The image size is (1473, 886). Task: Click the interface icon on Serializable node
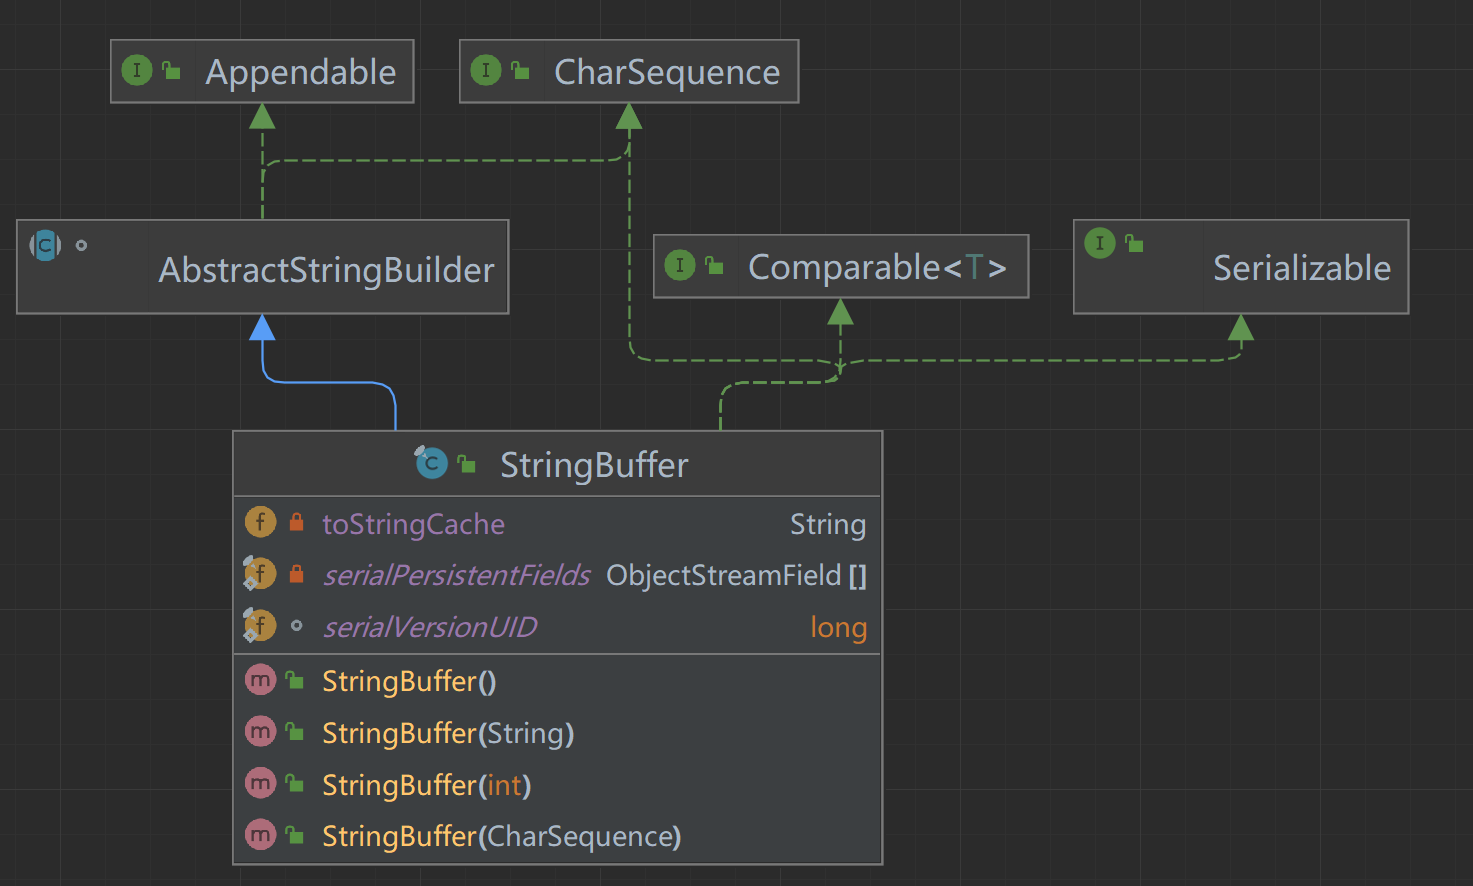tap(1099, 243)
